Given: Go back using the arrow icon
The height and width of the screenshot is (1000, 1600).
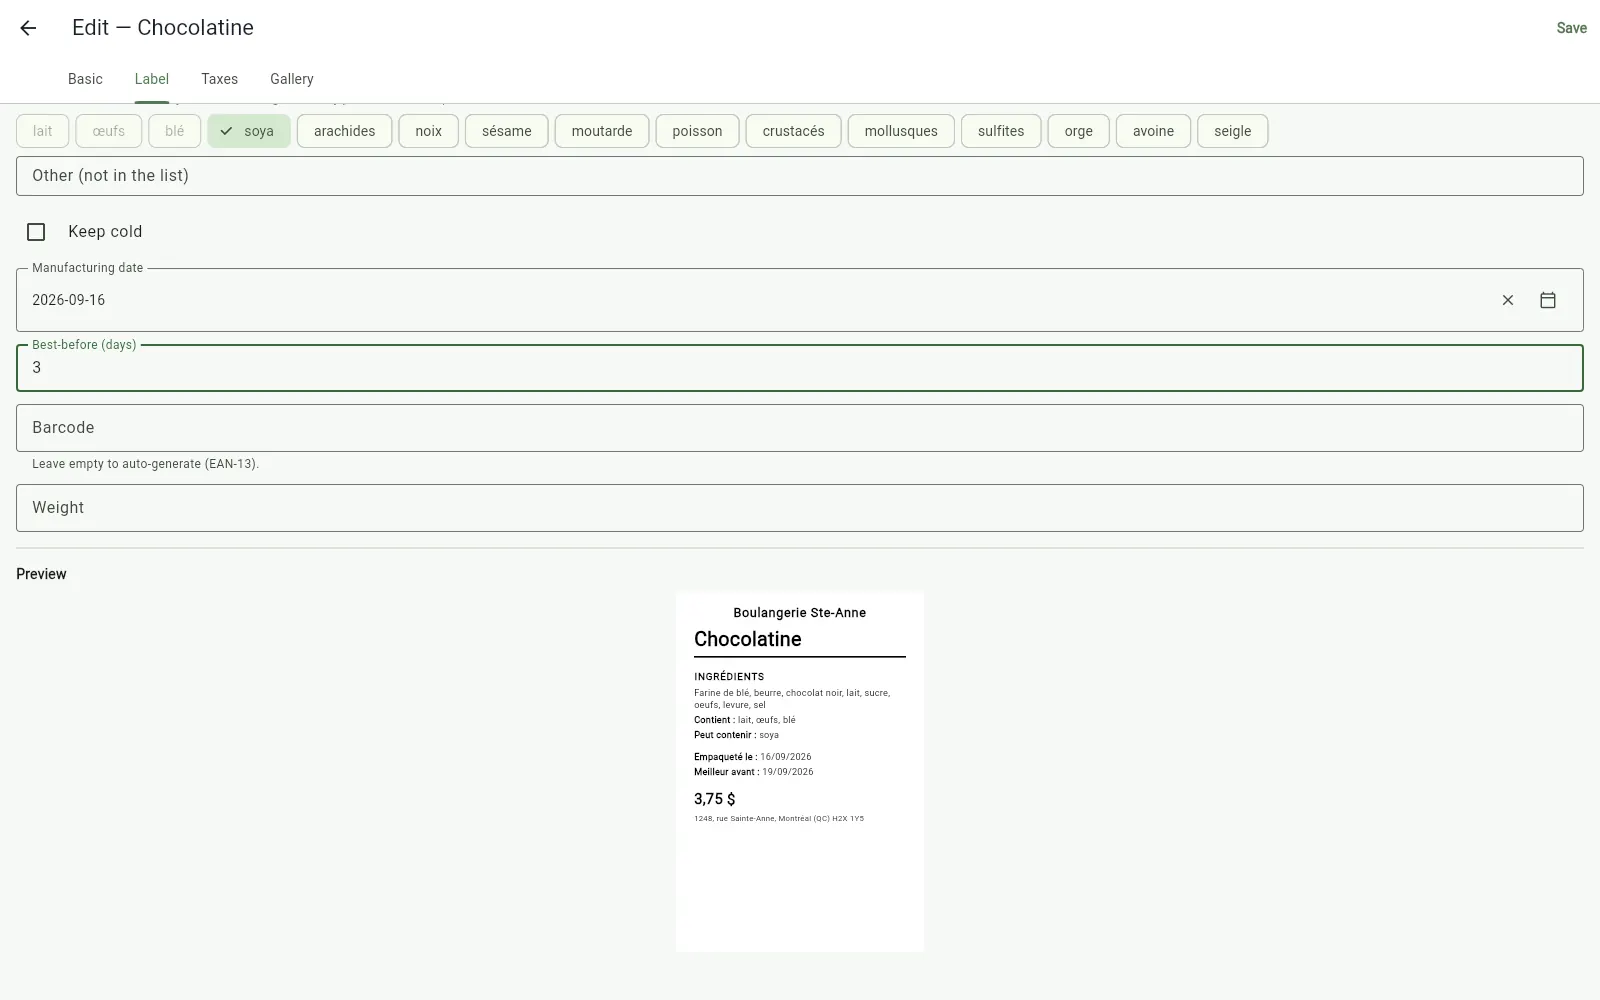Looking at the screenshot, I should pos(28,28).
